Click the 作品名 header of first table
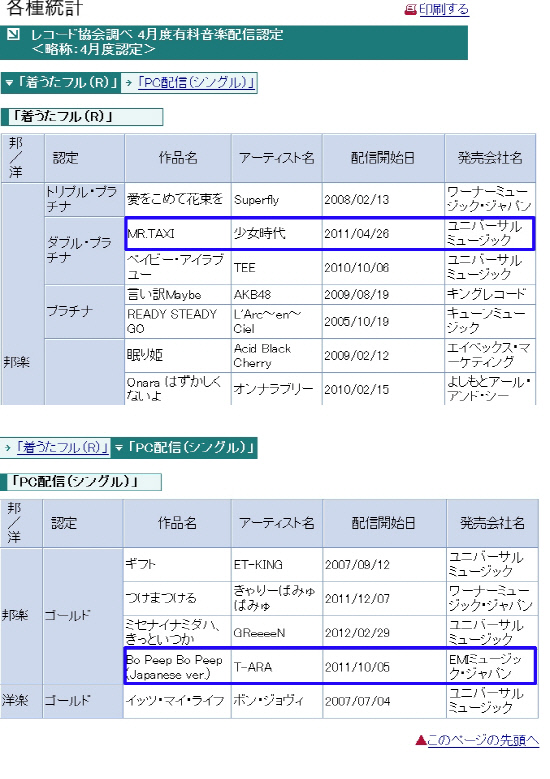The image size is (550, 779). tap(178, 158)
